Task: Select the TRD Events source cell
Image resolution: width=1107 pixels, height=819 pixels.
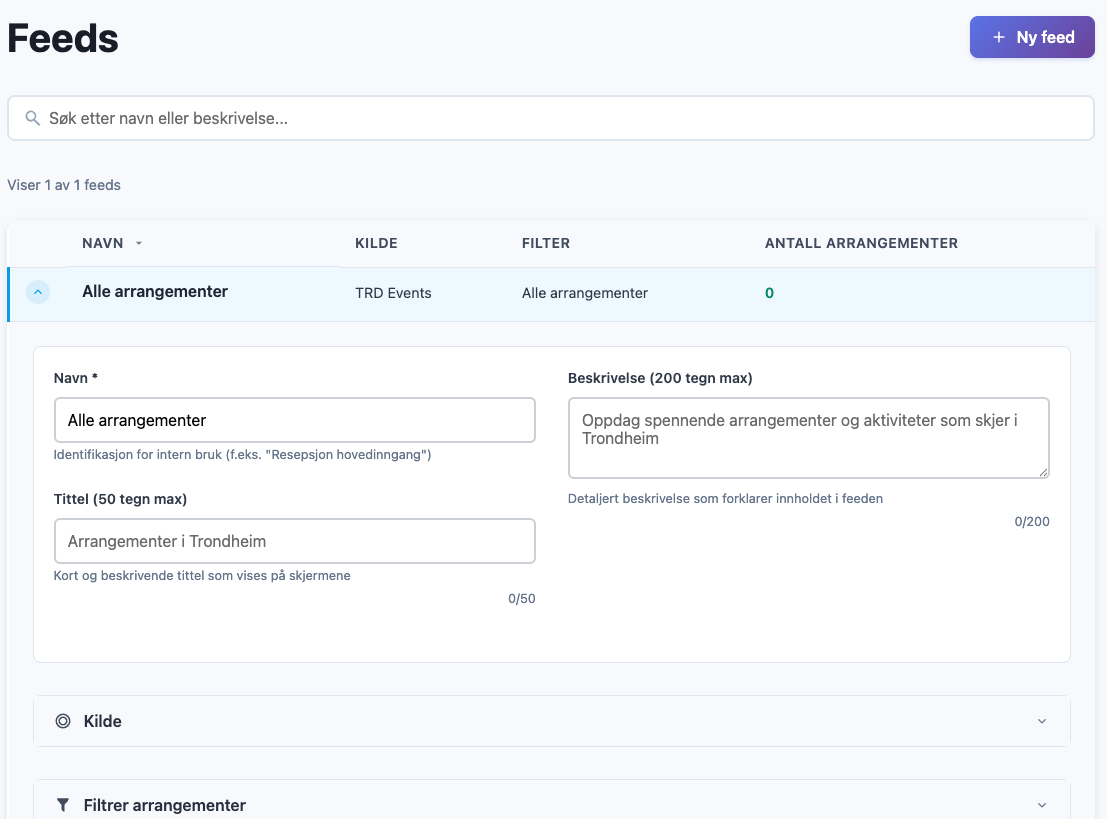Action: (393, 293)
